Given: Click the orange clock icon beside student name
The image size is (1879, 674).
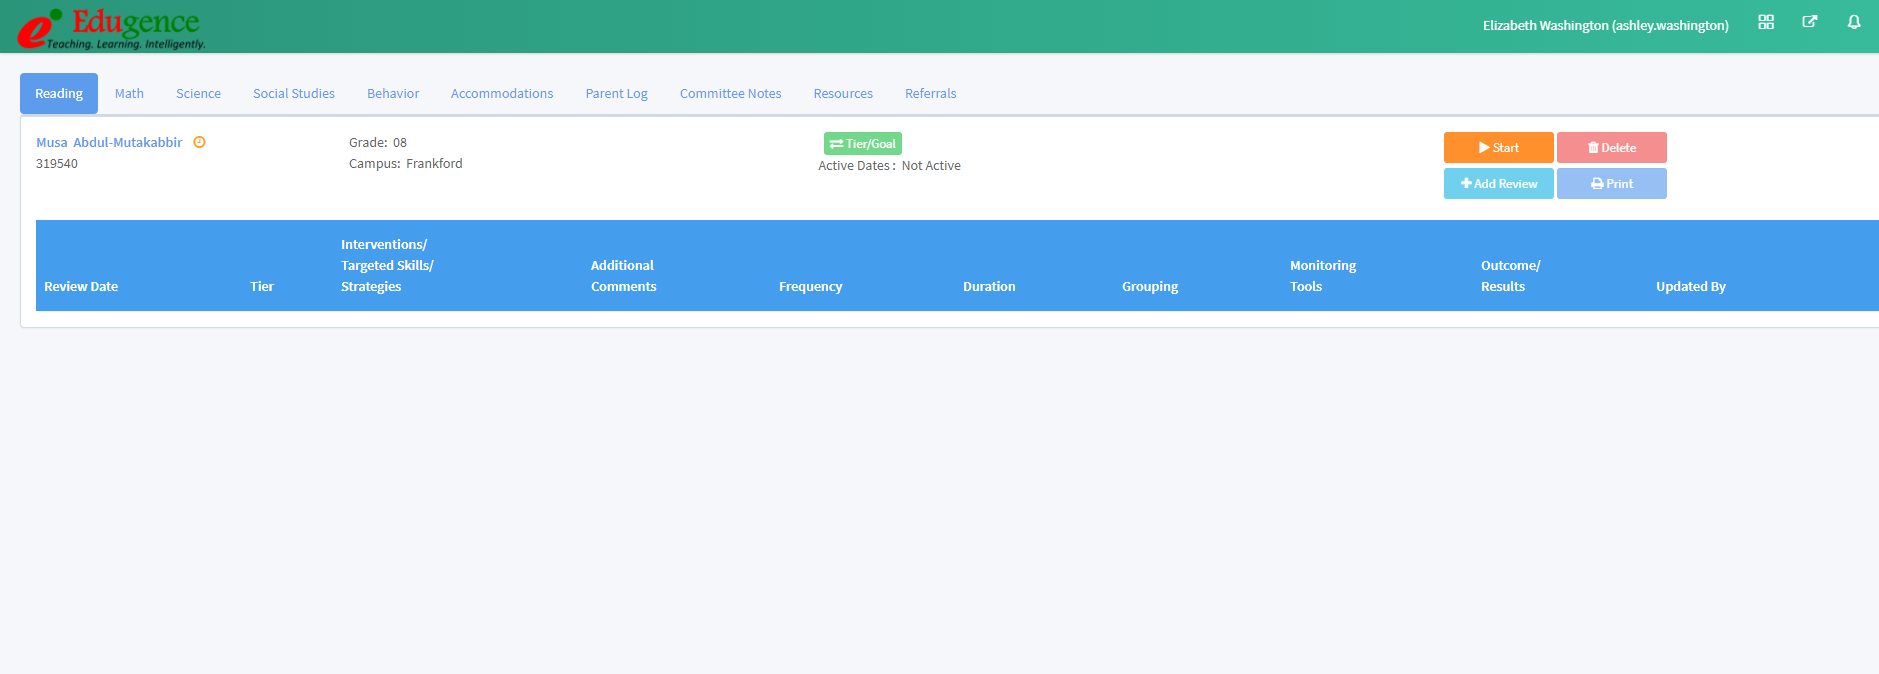Looking at the screenshot, I should coord(199,142).
